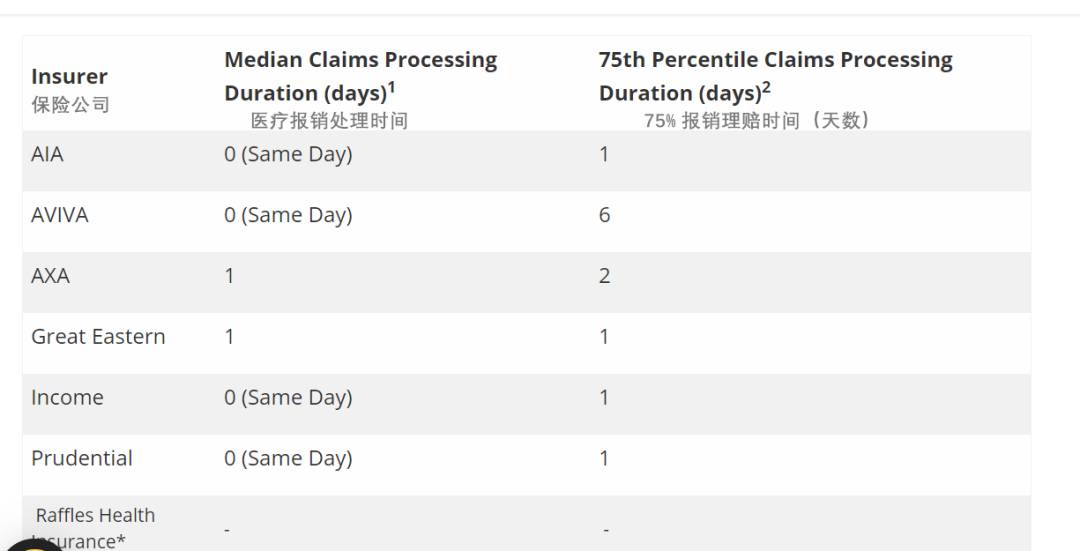Click AIA's median value "0 (Same Day)"
This screenshot has width=1080, height=551.
(288, 154)
